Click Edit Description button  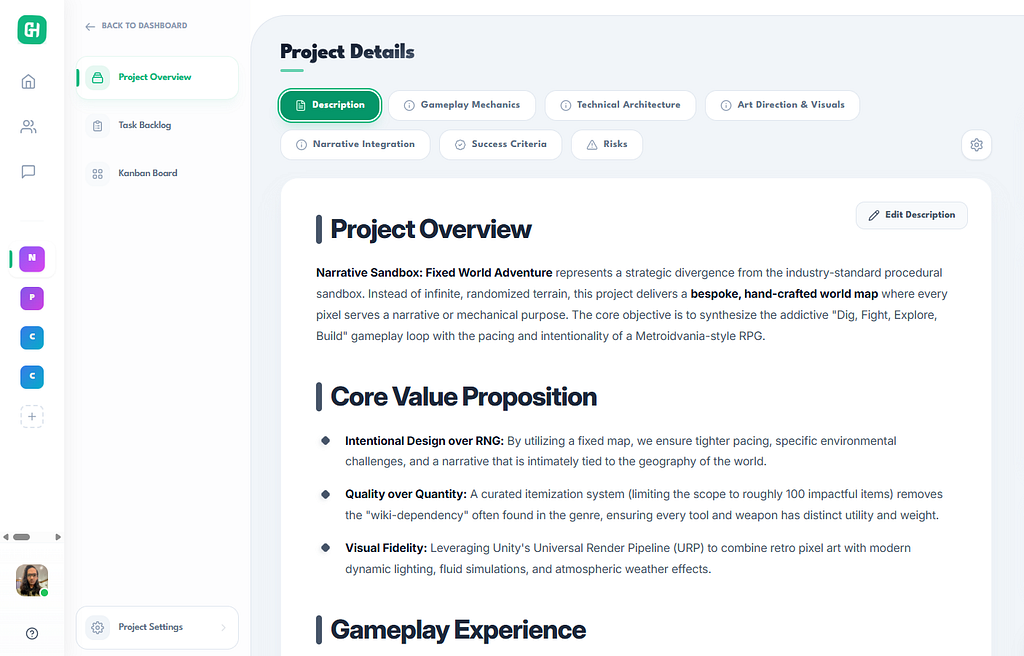click(912, 215)
